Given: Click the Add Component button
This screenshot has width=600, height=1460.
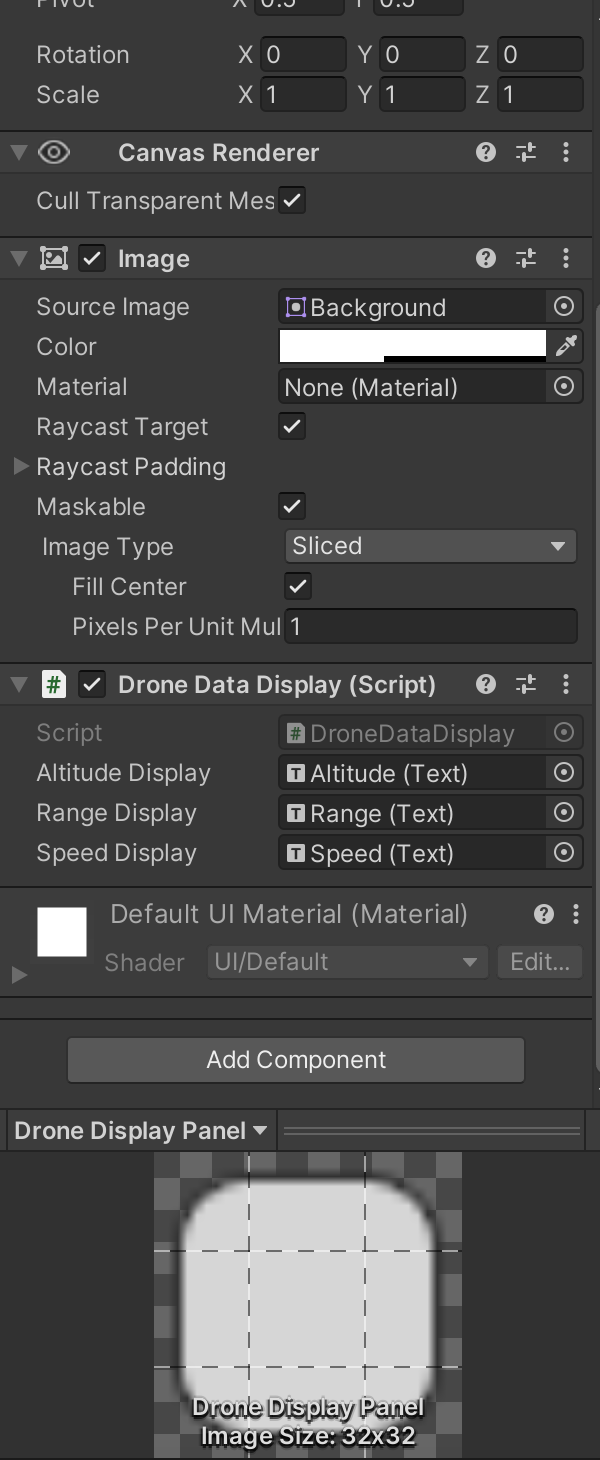Looking at the screenshot, I should pyautogui.click(x=296, y=1060).
